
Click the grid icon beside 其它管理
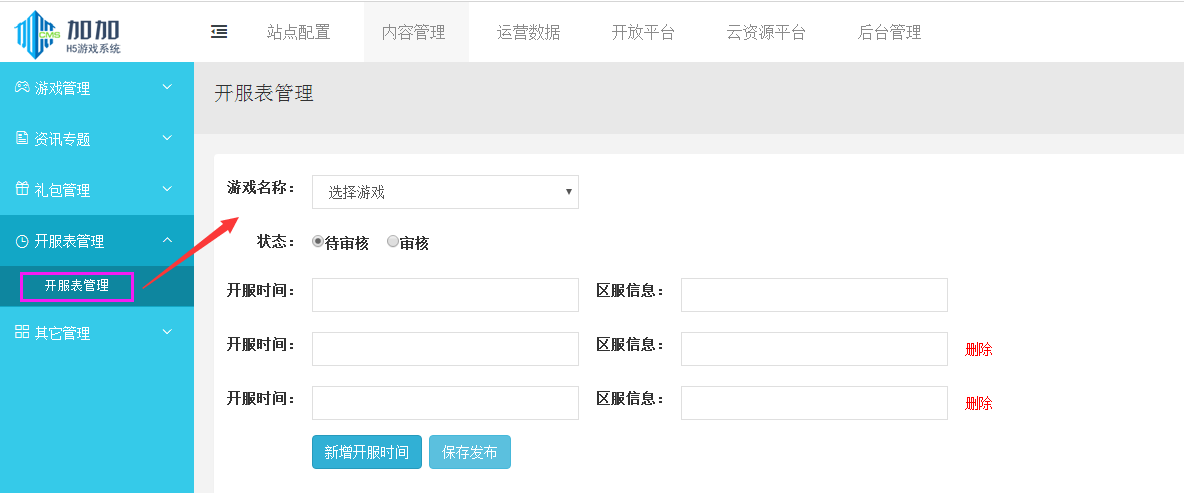point(22,332)
